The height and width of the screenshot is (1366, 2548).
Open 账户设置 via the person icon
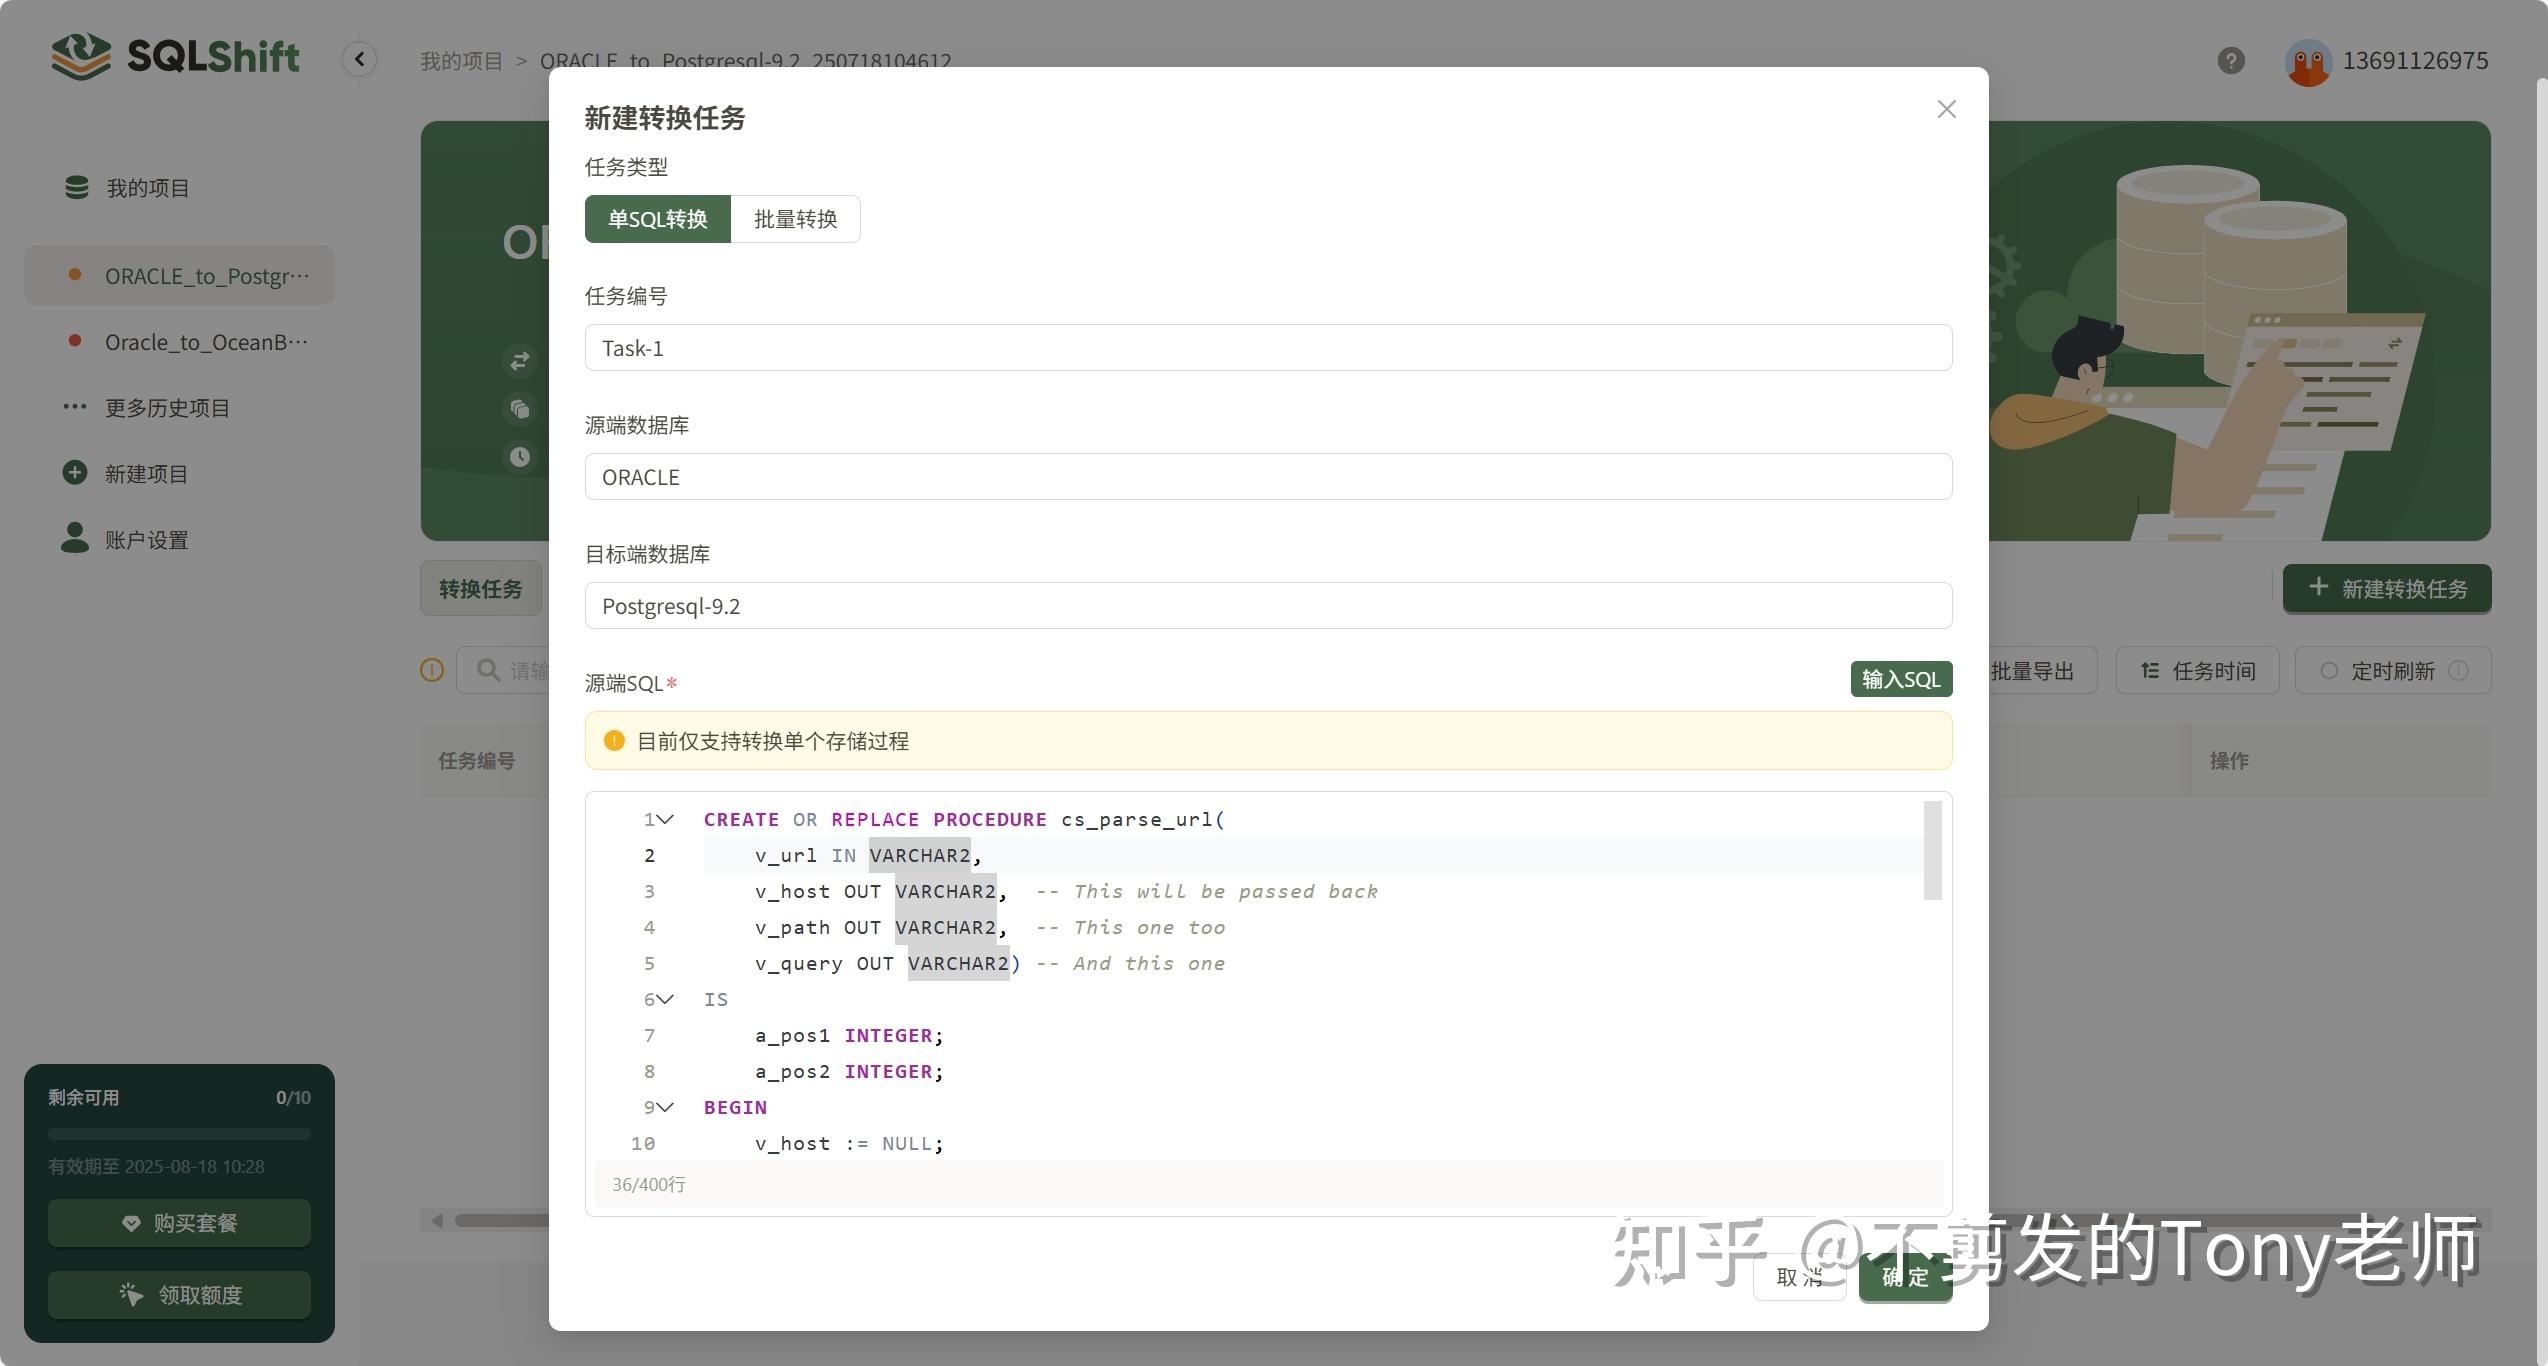coord(75,538)
